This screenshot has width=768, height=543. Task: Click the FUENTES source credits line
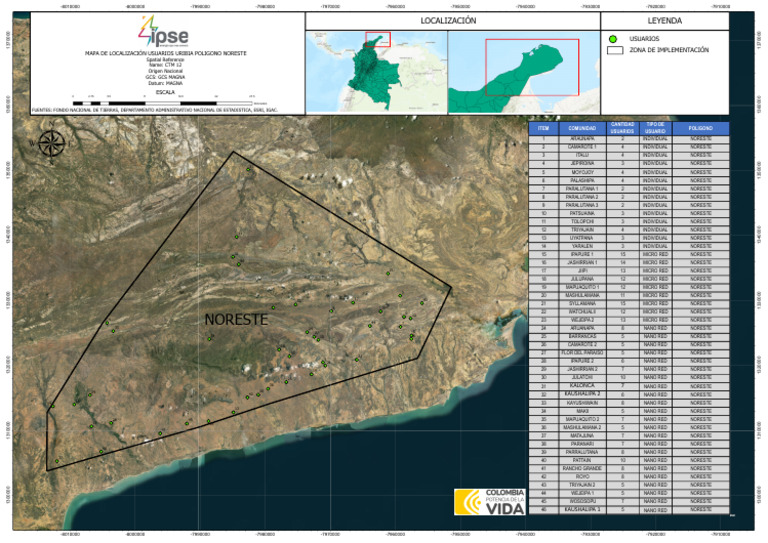155,110
